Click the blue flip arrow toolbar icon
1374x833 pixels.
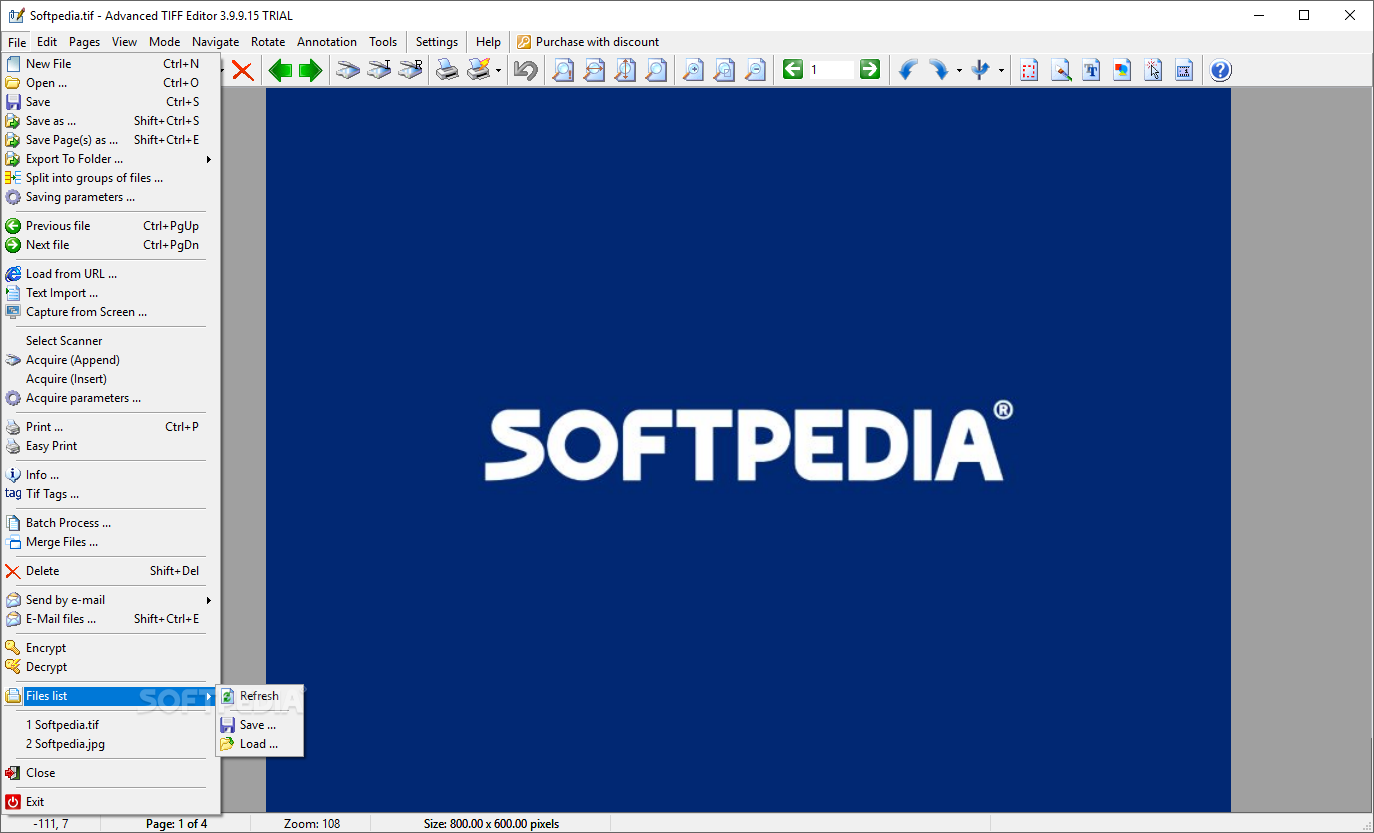click(981, 70)
